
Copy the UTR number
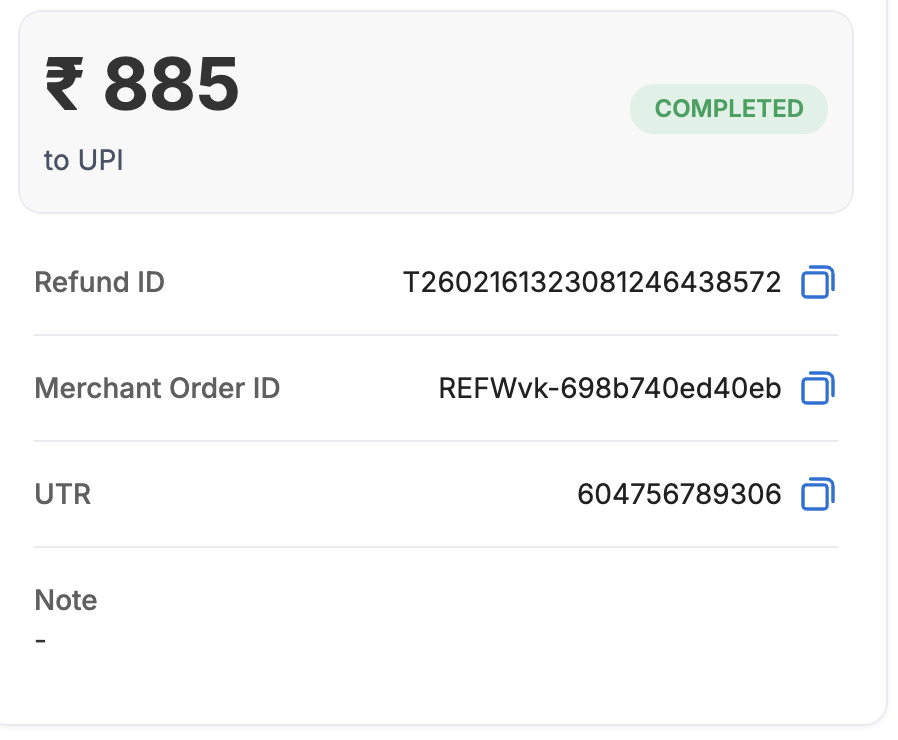coord(817,494)
